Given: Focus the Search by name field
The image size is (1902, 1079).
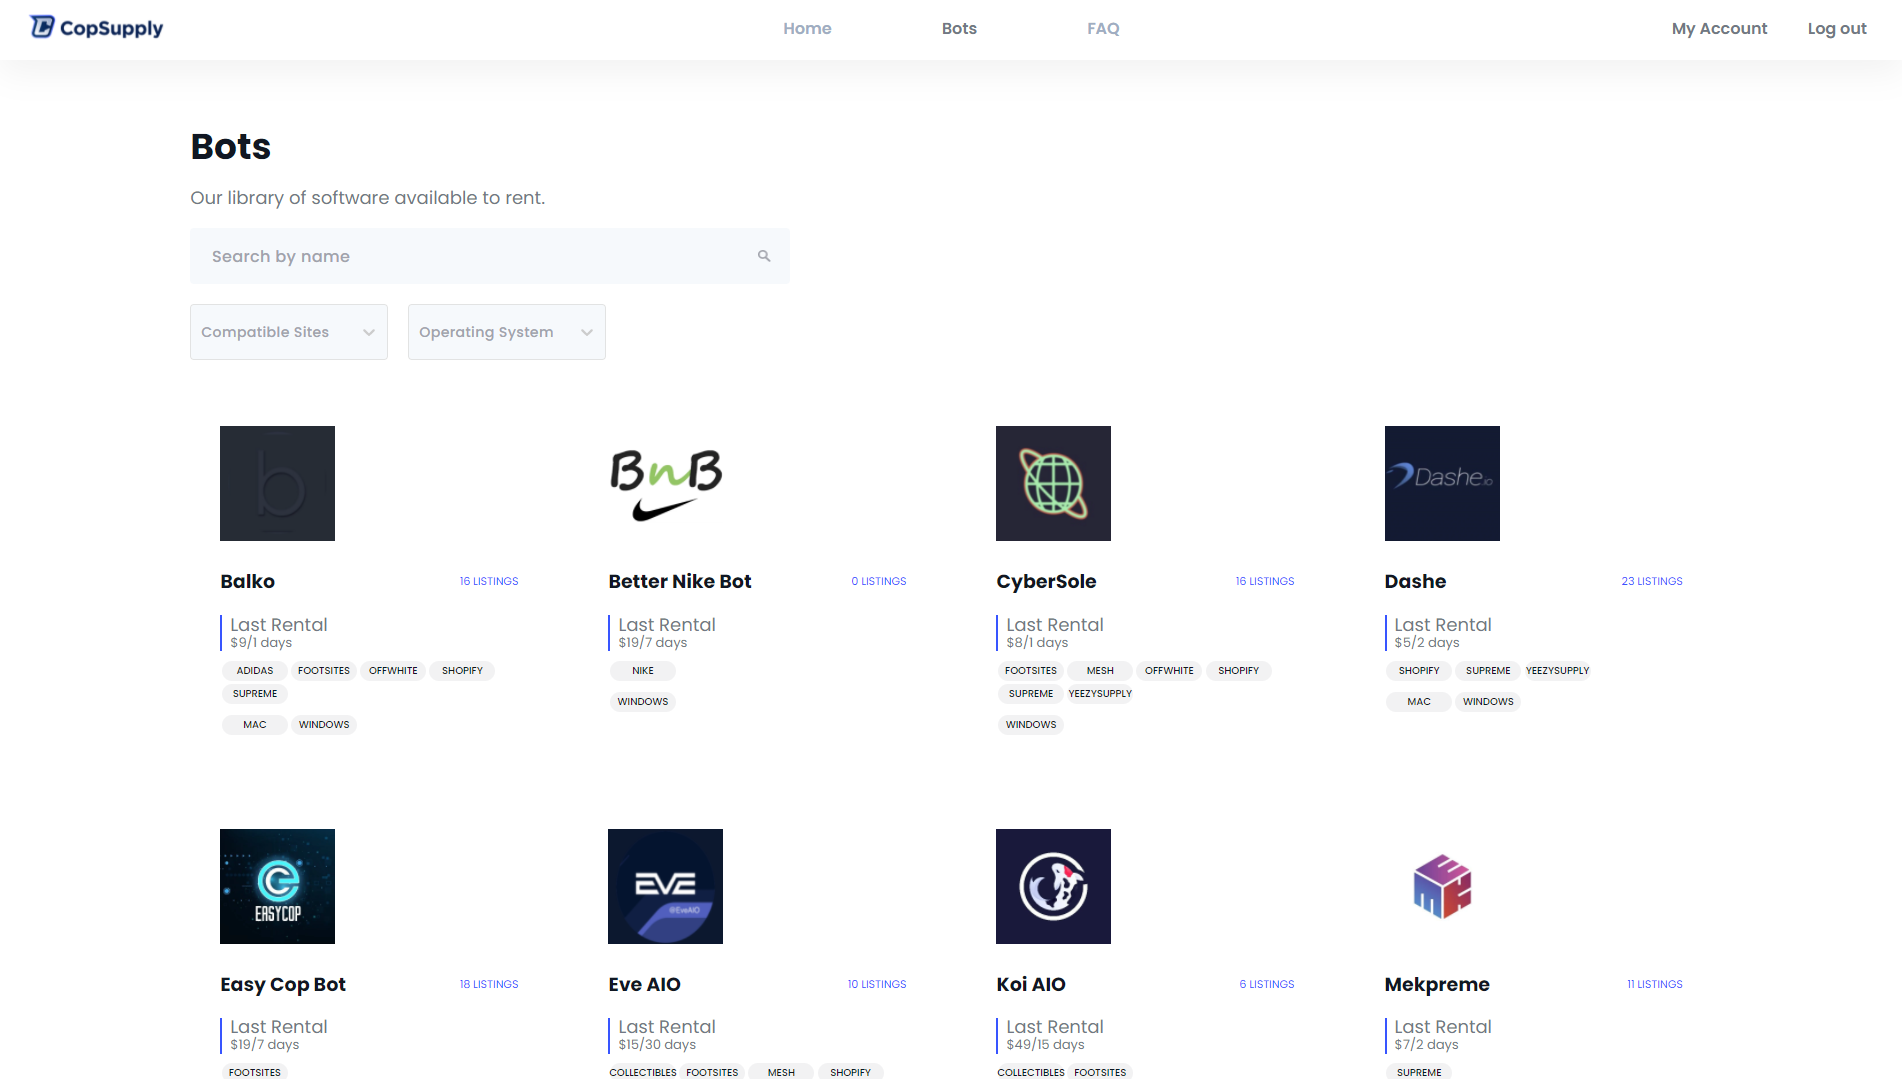Looking at the screenshot, I should (x=470, y=256).
